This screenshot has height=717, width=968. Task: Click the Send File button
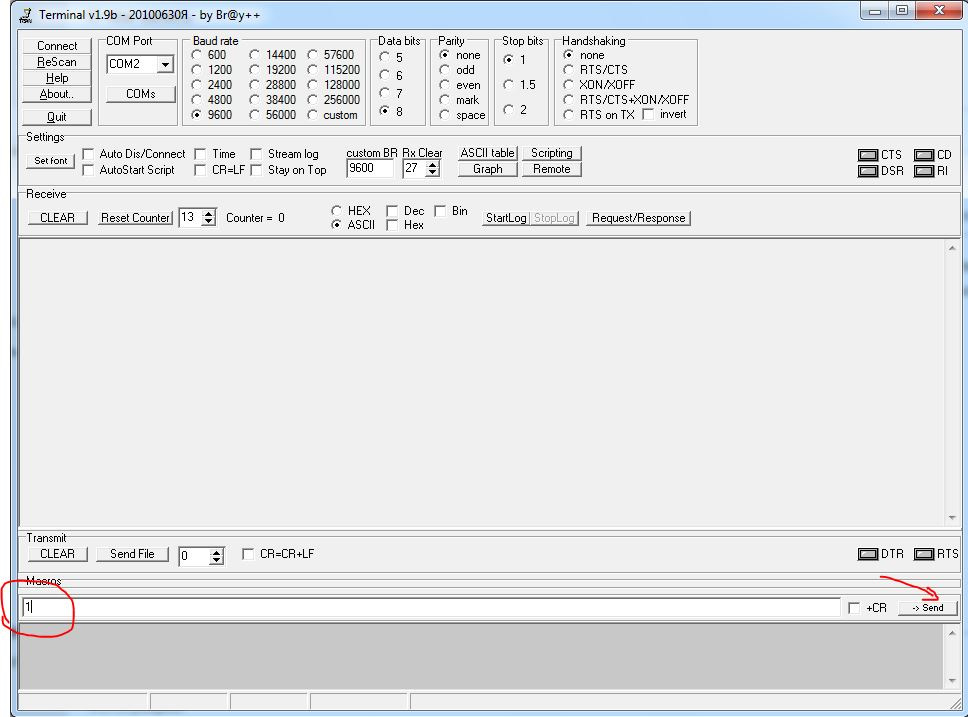(x=132, y=554)
